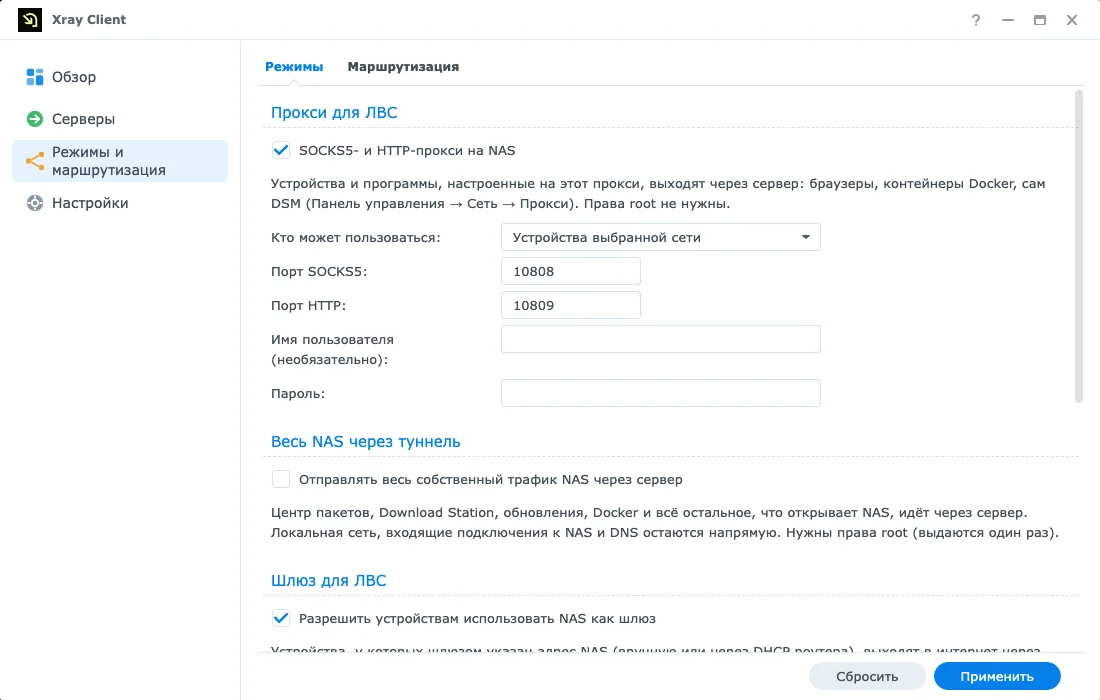This screenshot has height=700, width=1100.
Task: Click the Xray Client app logo icon
Action: pos(29,20)
